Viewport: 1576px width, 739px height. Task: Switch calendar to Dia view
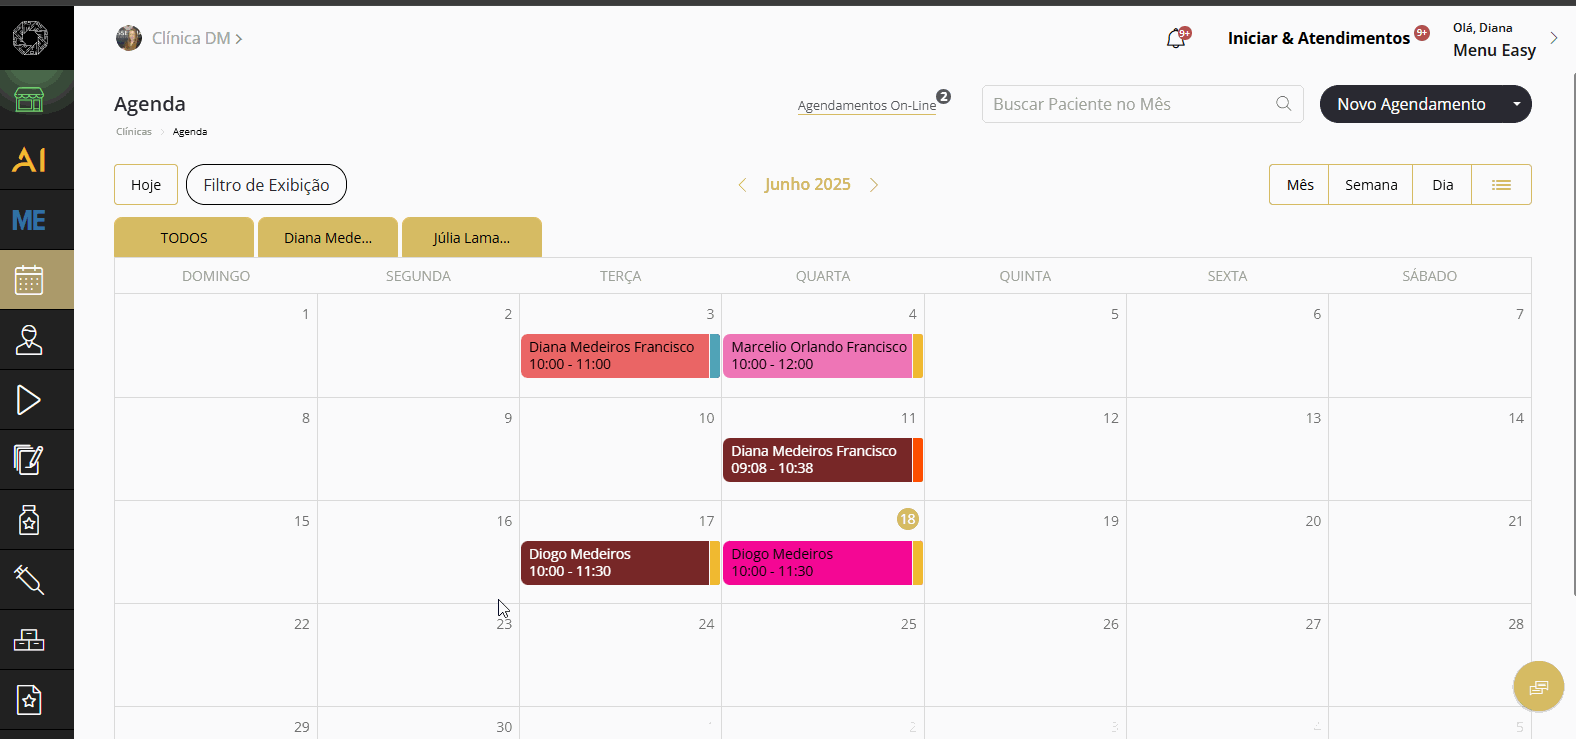coord(1442,185)
